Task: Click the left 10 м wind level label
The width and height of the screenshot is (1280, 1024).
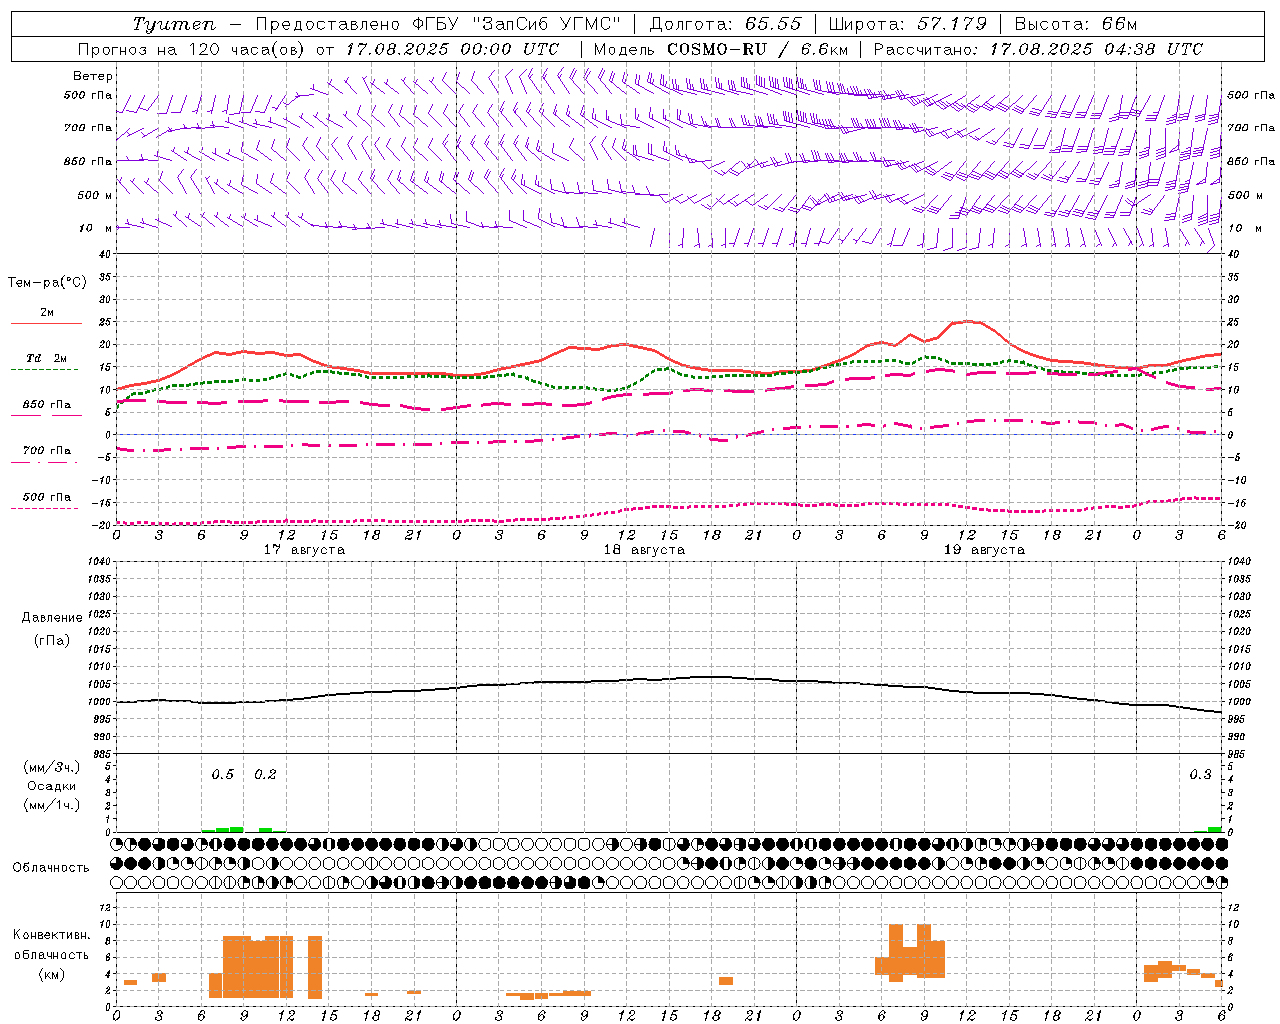Action: (x=96, y=228)
